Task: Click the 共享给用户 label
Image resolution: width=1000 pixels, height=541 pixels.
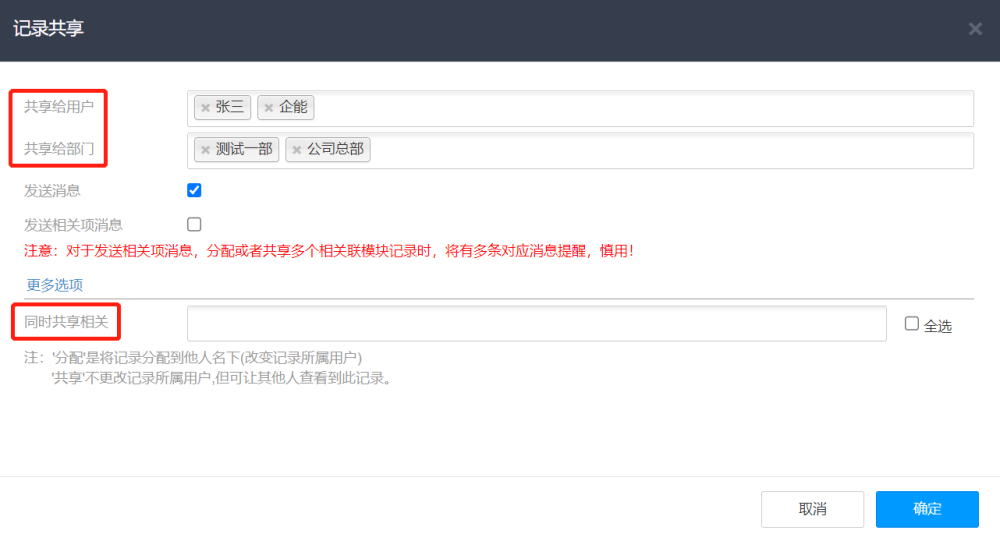Action: coord(59,107)
